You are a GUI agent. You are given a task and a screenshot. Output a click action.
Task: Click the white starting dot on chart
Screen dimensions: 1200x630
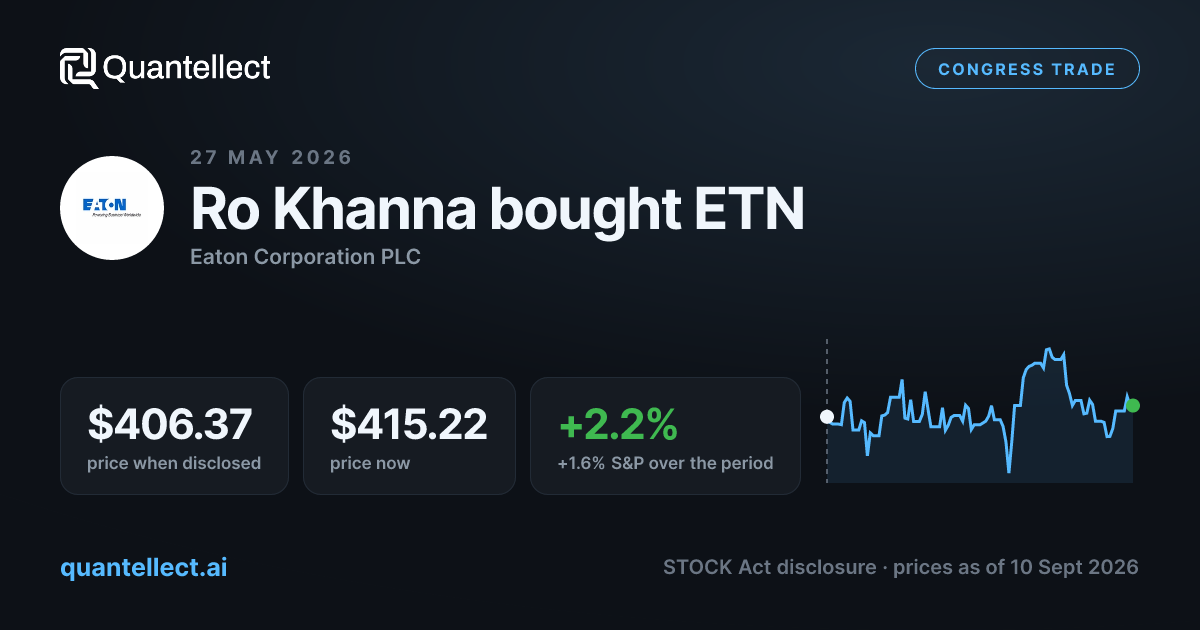pyautogui.click(x=827, y=417)
